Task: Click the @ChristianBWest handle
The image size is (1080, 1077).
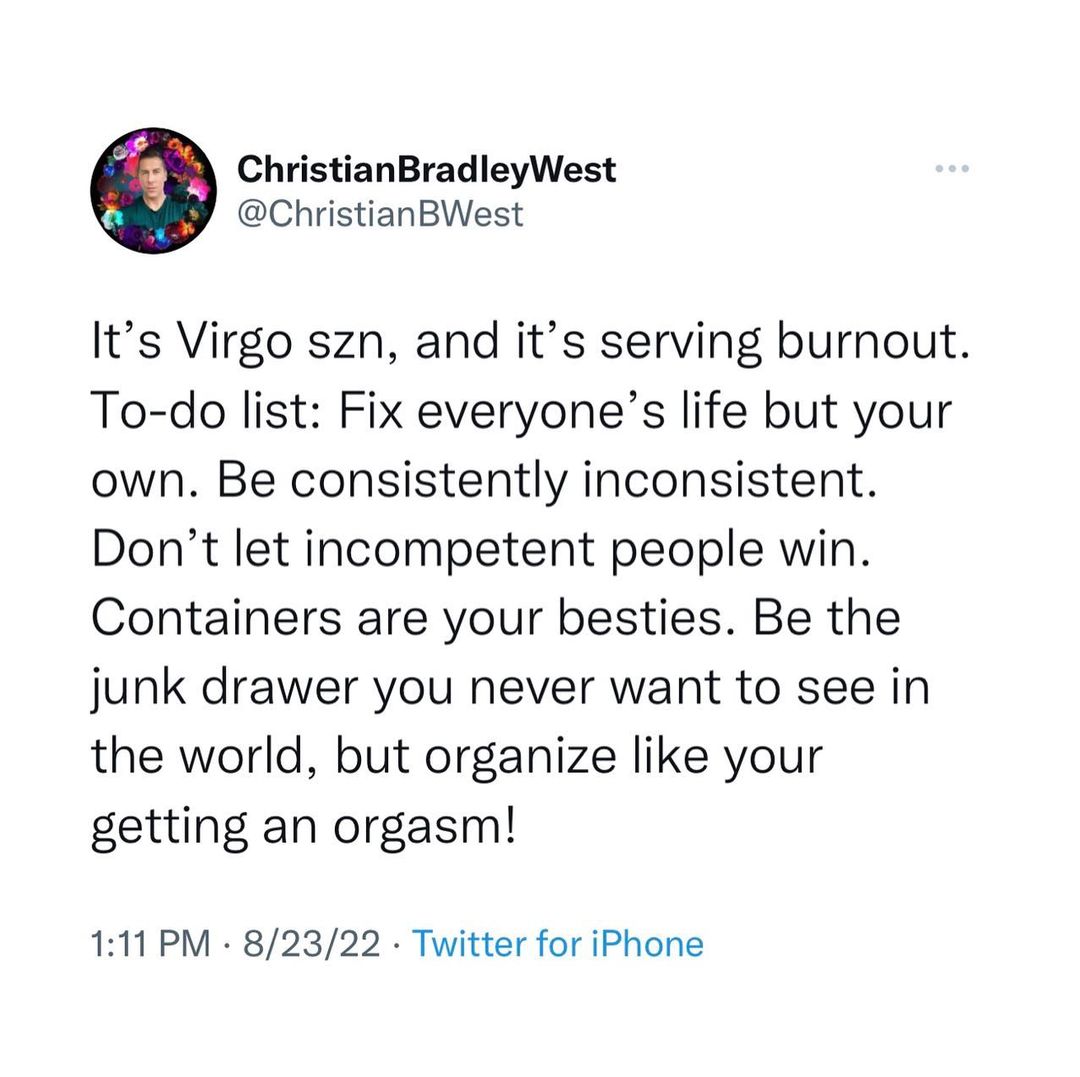Action: (380, 213)
